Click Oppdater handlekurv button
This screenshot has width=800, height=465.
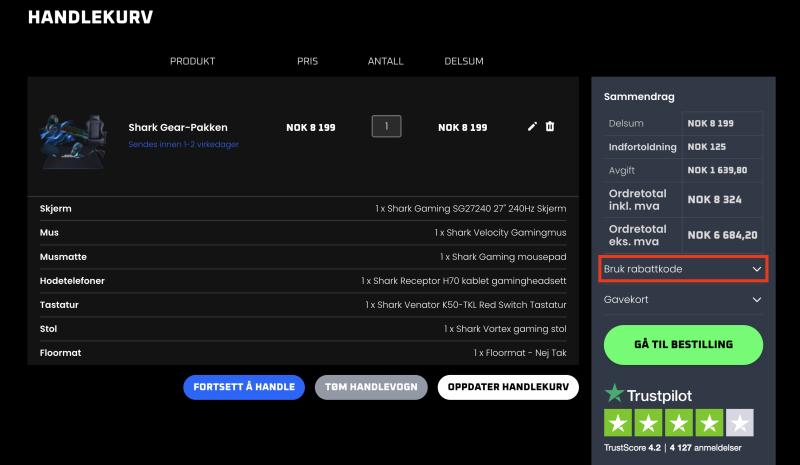pos(508,387)
